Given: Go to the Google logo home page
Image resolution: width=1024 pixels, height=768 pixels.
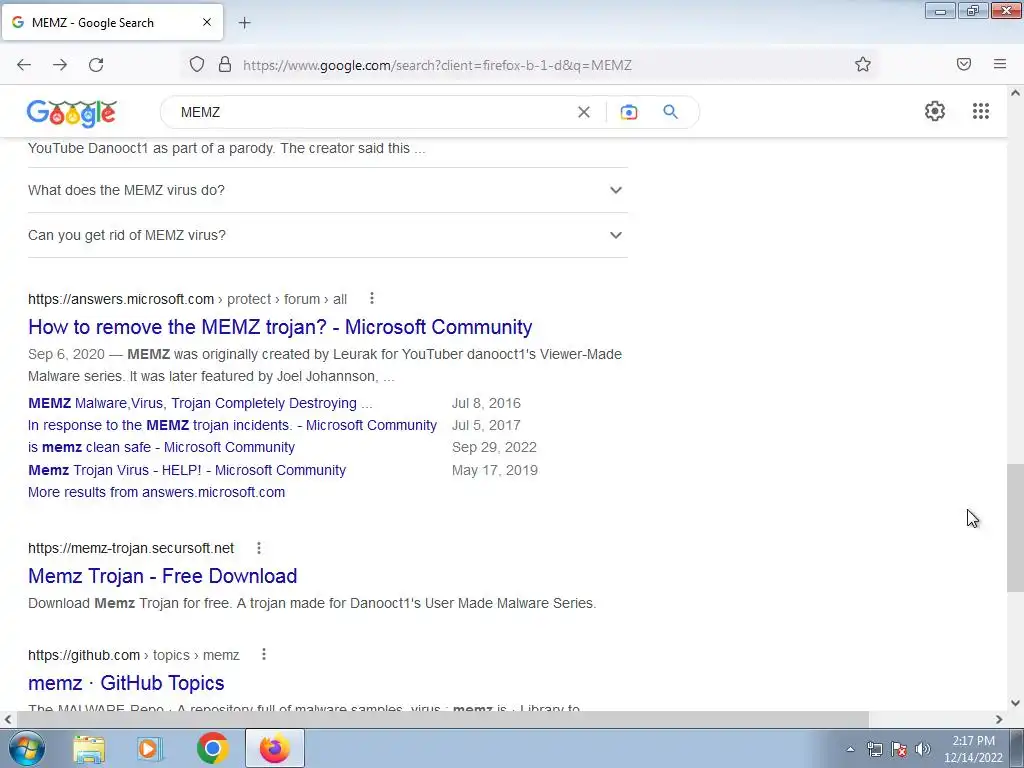Looking at the screenshot, I should 72,112.
